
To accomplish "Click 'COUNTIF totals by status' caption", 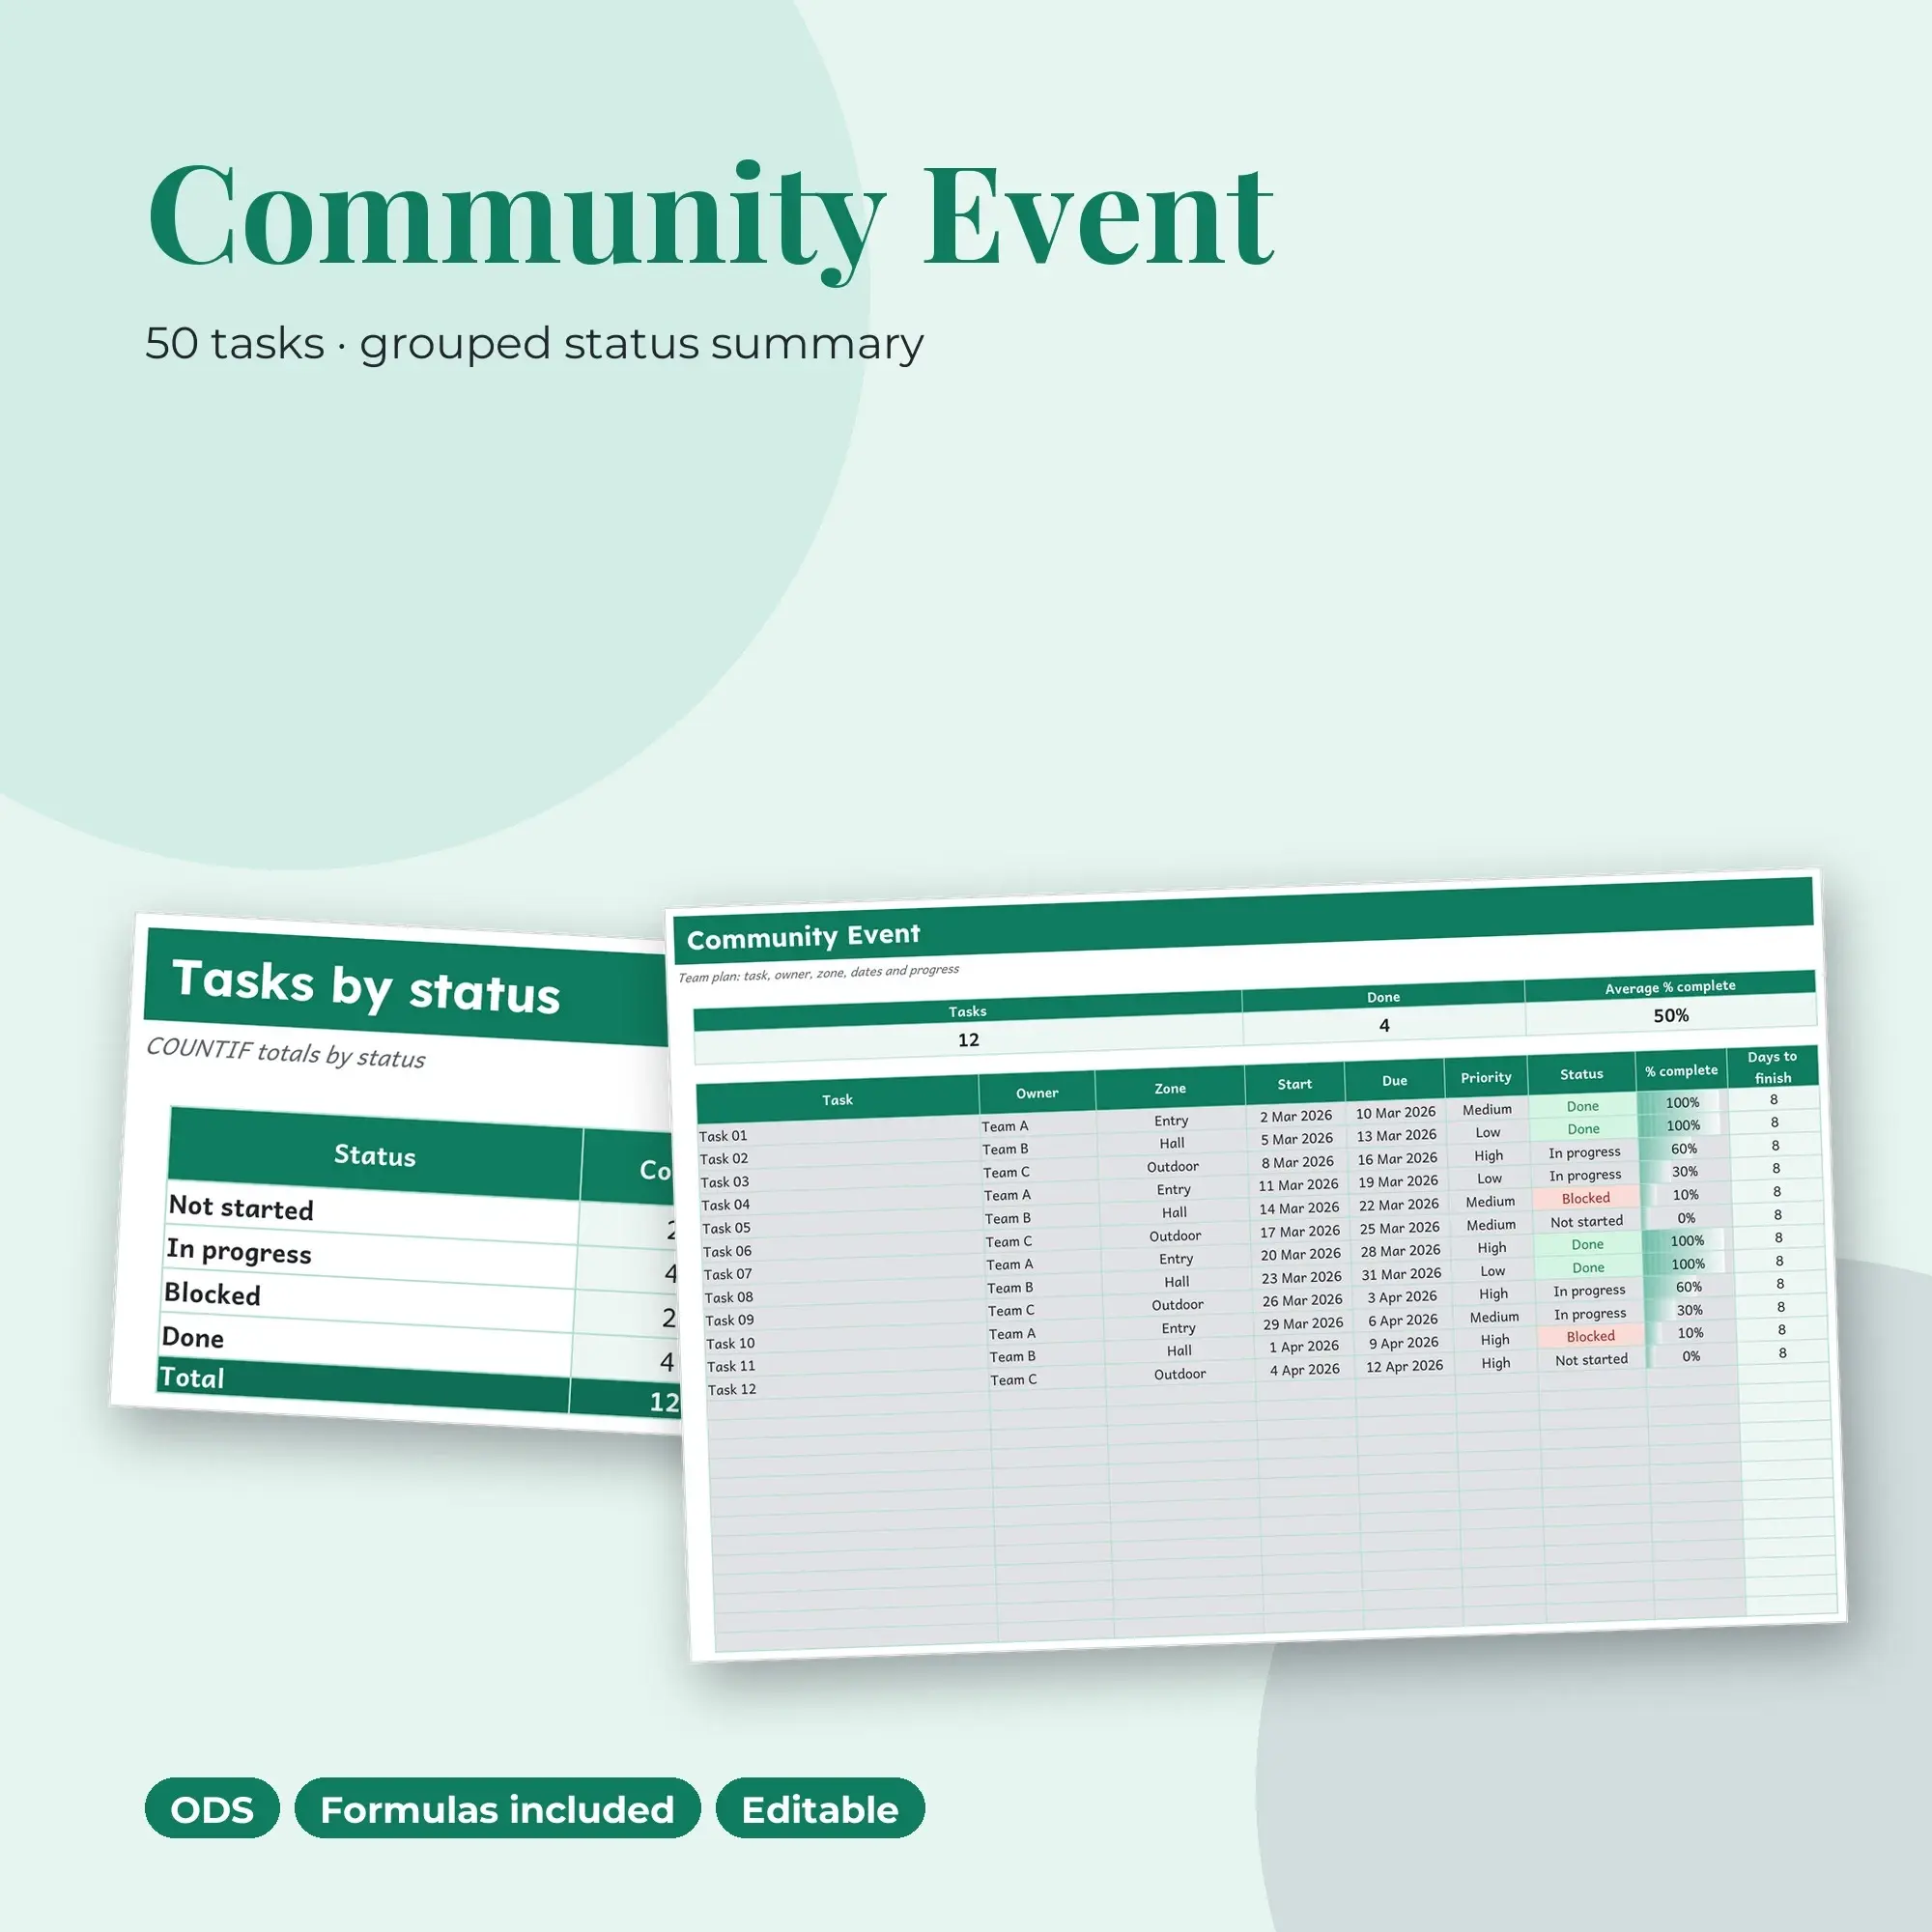I will [x=286, y=1053].
